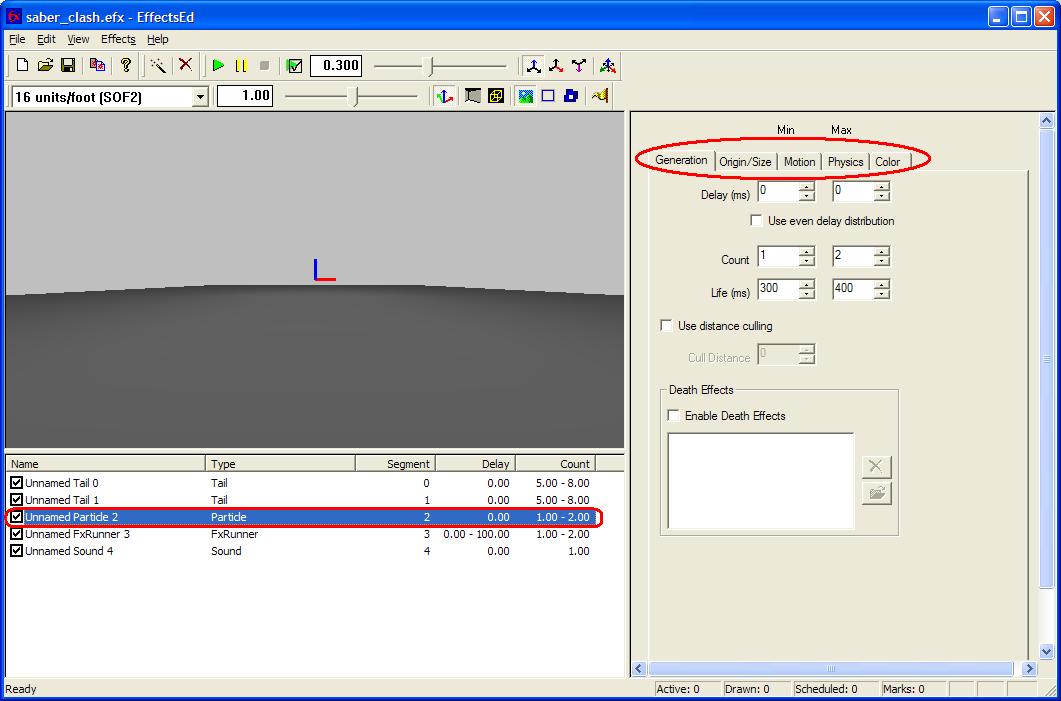
Task: Click the yellow wireframe cube icon
Action: coord(496,96)
